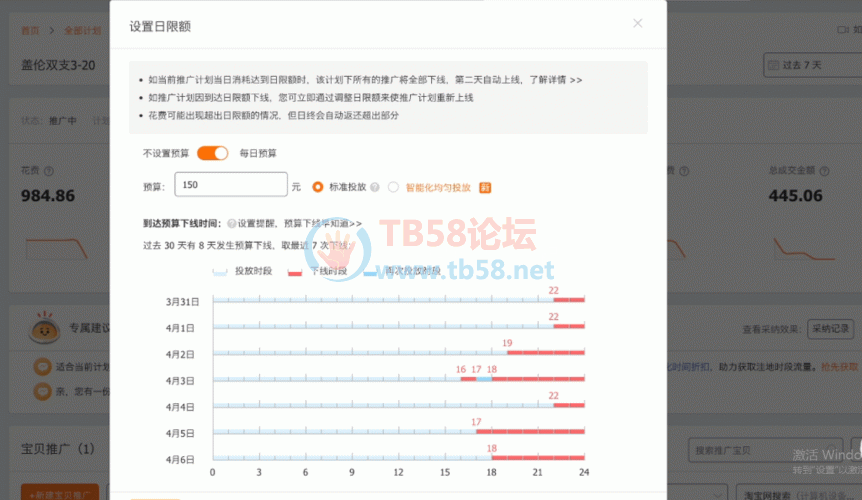Select the 标准投放 radio option
Viewport: 862px width, 500px height.
point(318,187)
